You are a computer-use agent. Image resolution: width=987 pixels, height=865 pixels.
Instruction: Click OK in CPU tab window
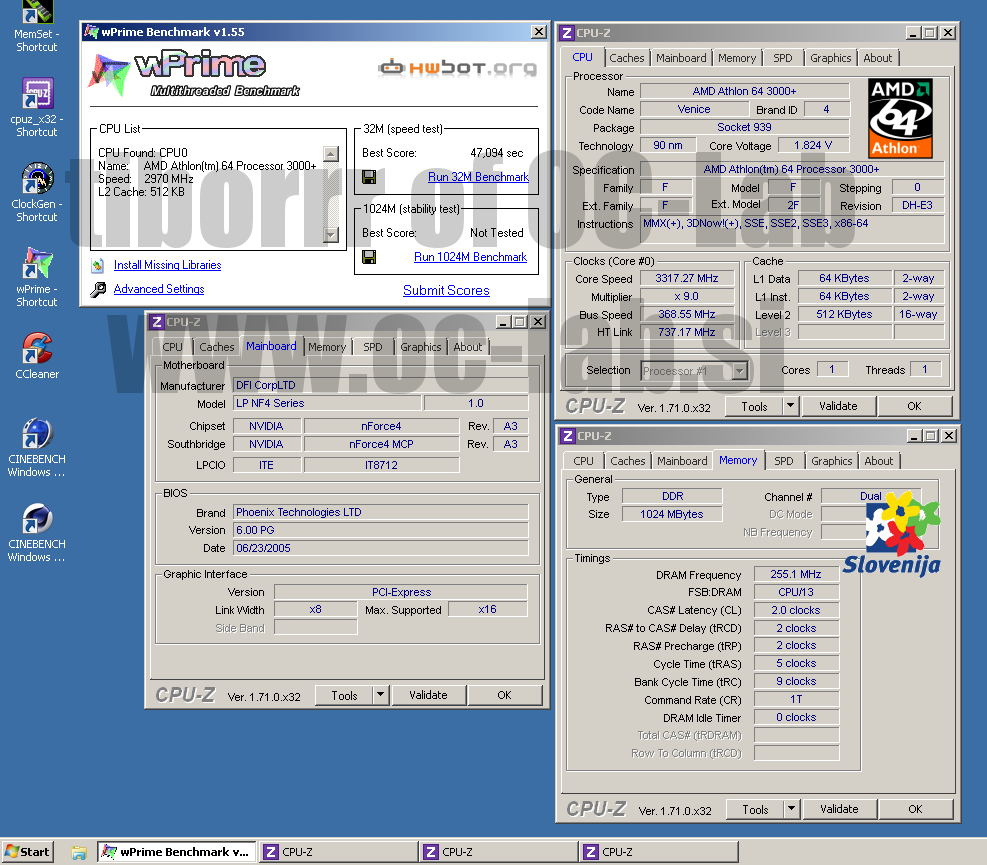(x=914, y=406)
